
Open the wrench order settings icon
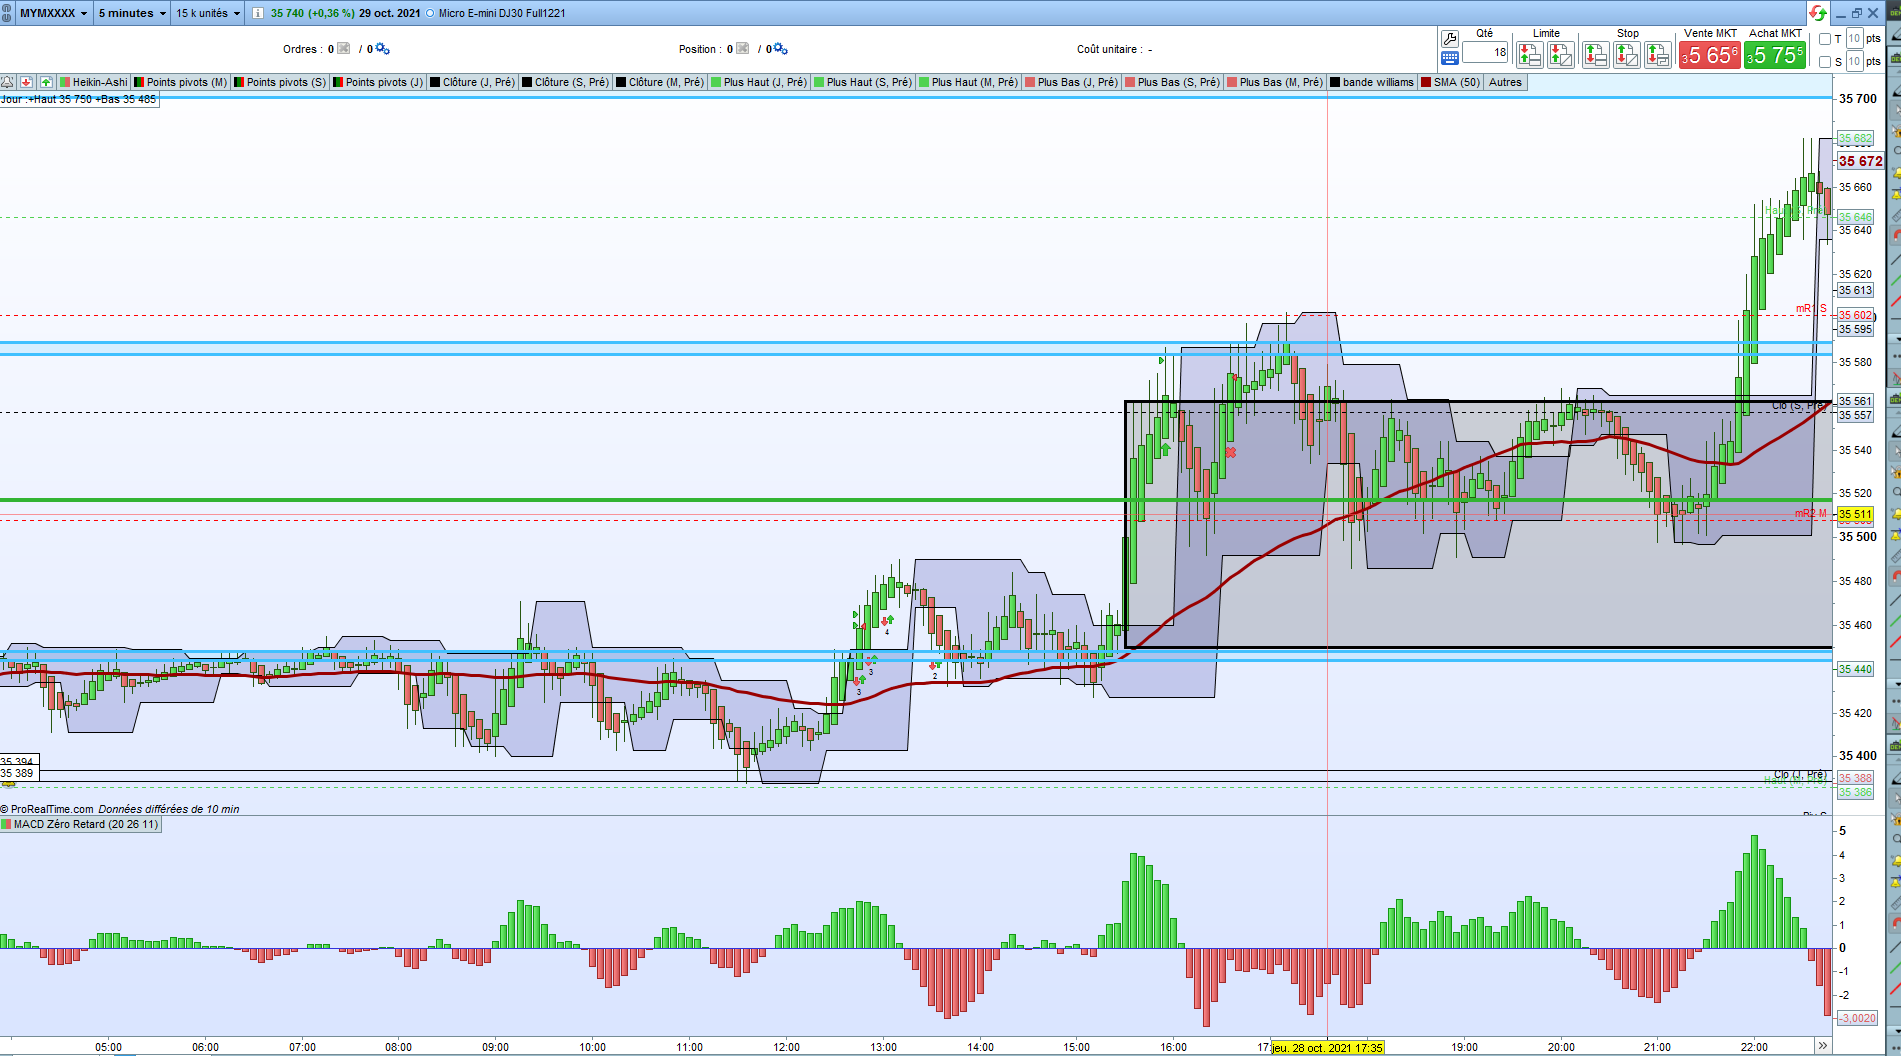tap(1449, 38)
